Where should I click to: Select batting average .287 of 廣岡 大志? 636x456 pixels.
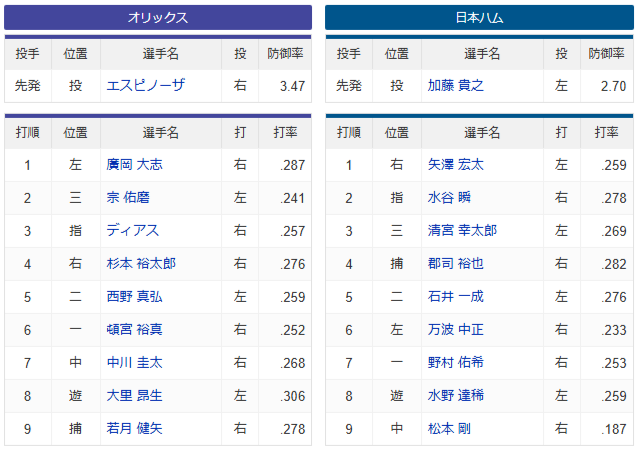pos(292,165)
